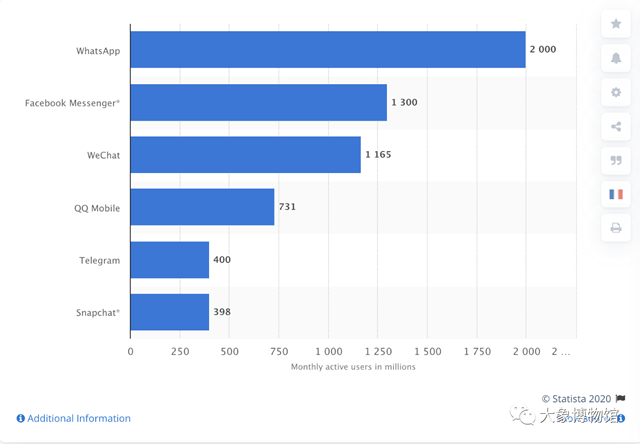Click the WeChat bar
The width and height of the screenshot is (640, 444).
click(x=245, y=155)
